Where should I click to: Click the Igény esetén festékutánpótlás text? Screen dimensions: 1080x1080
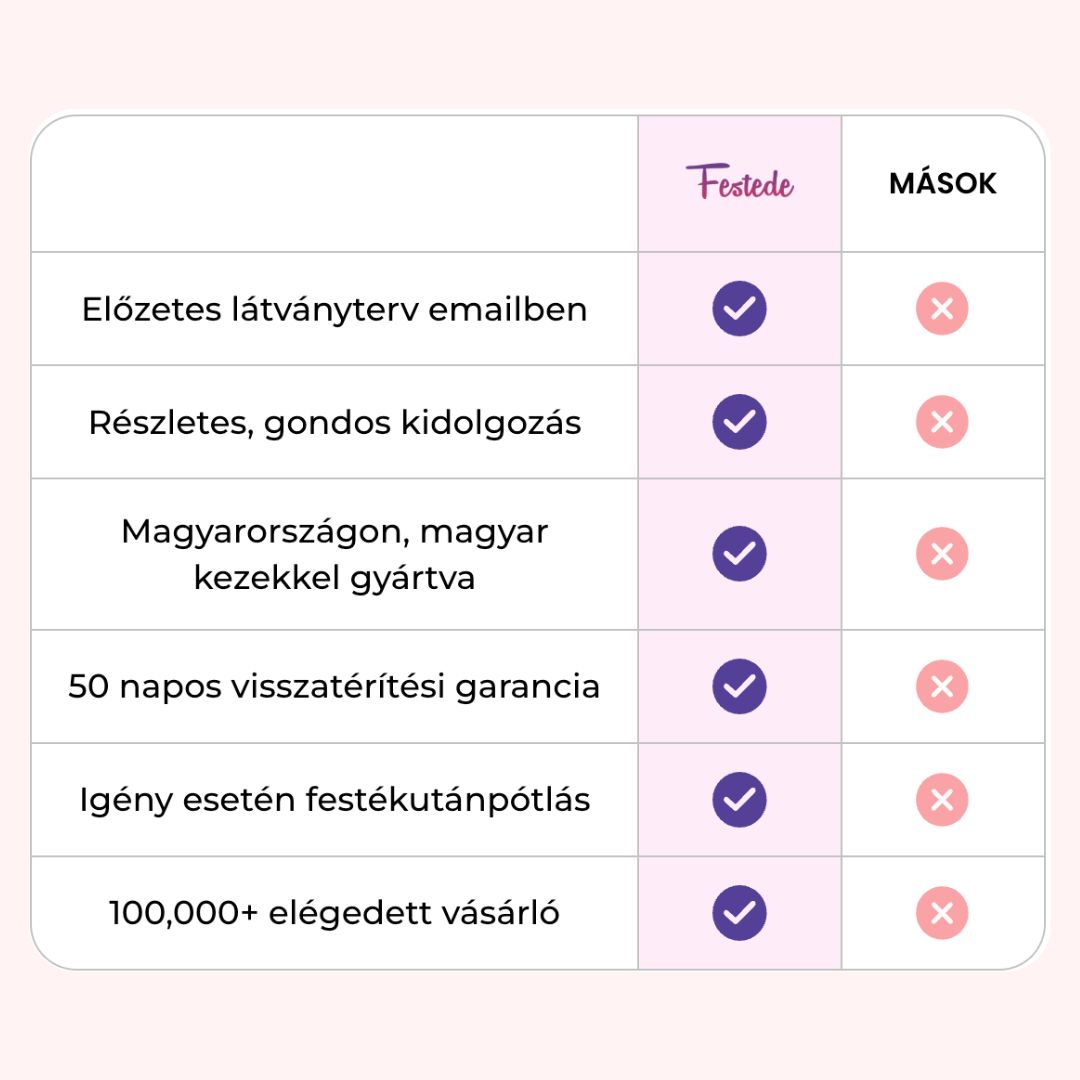[334, 800]
